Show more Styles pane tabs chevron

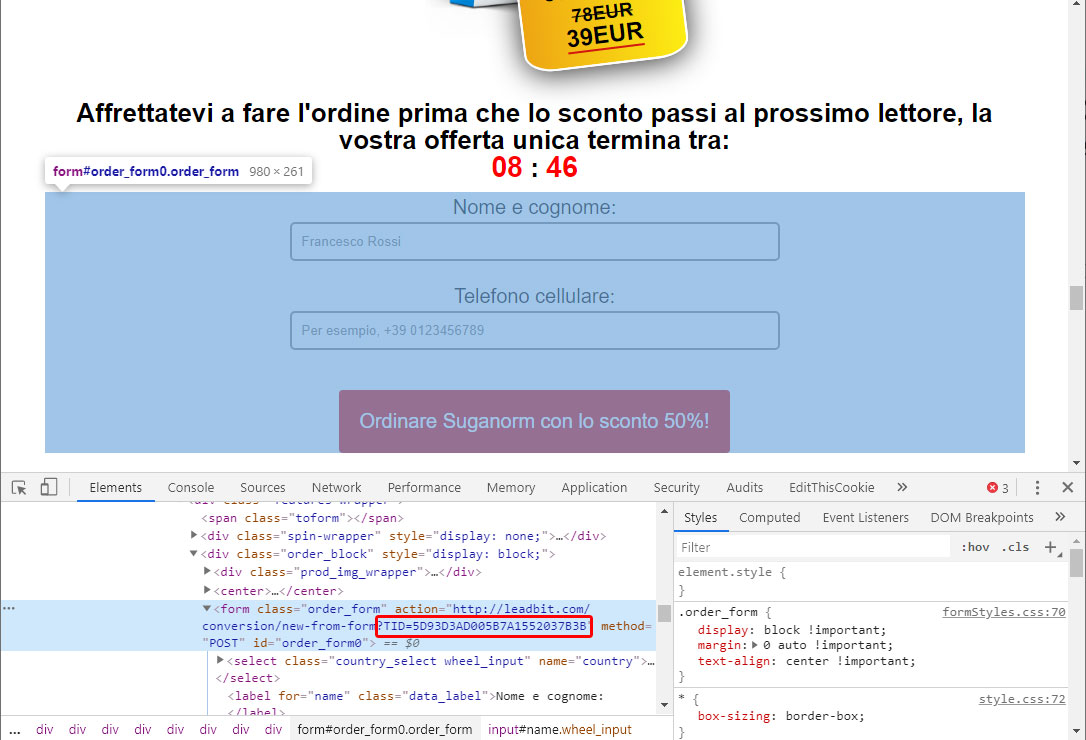click(1060, 517)
